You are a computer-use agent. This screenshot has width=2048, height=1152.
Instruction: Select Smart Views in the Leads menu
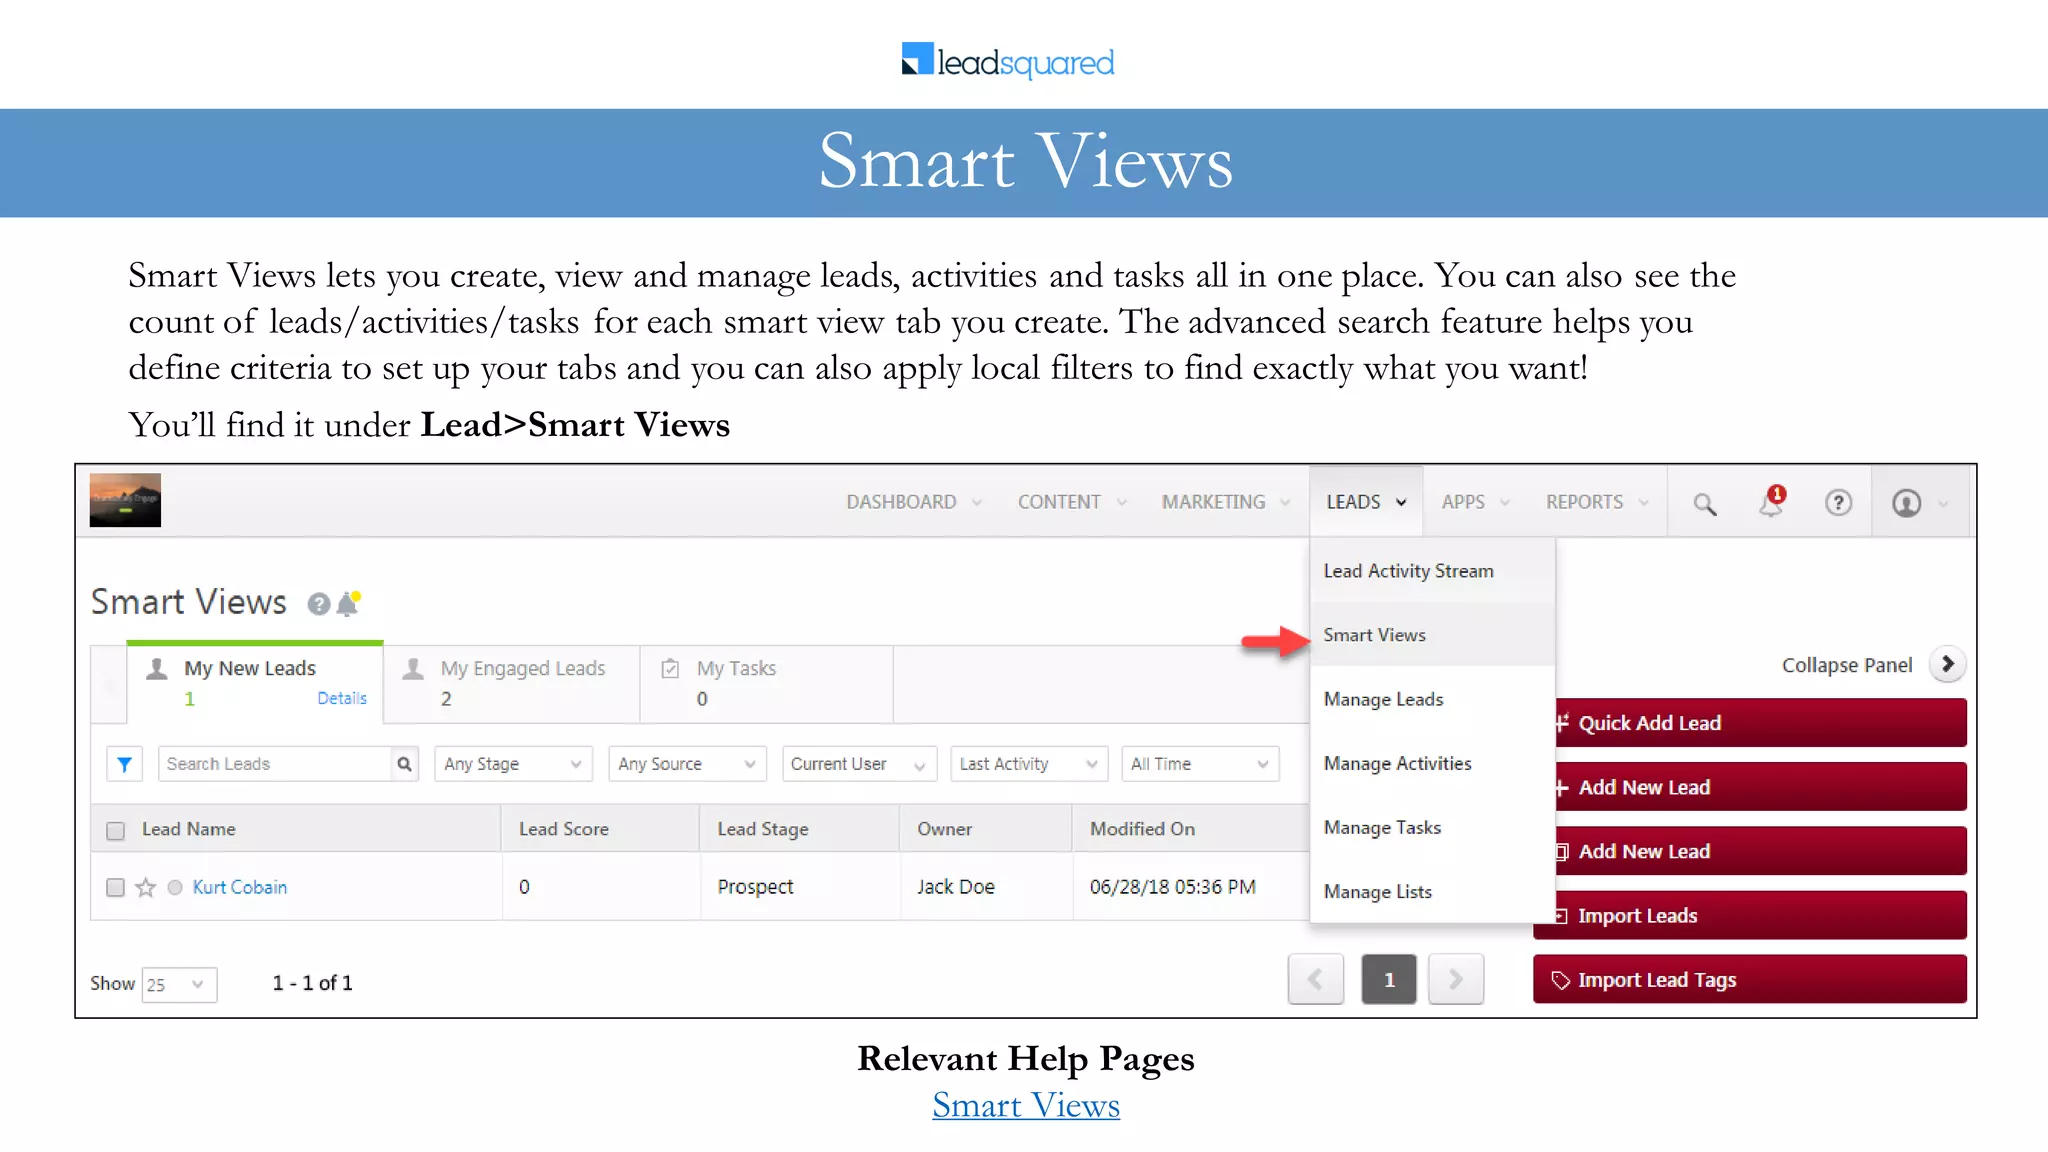click(x=1432, y=635)
